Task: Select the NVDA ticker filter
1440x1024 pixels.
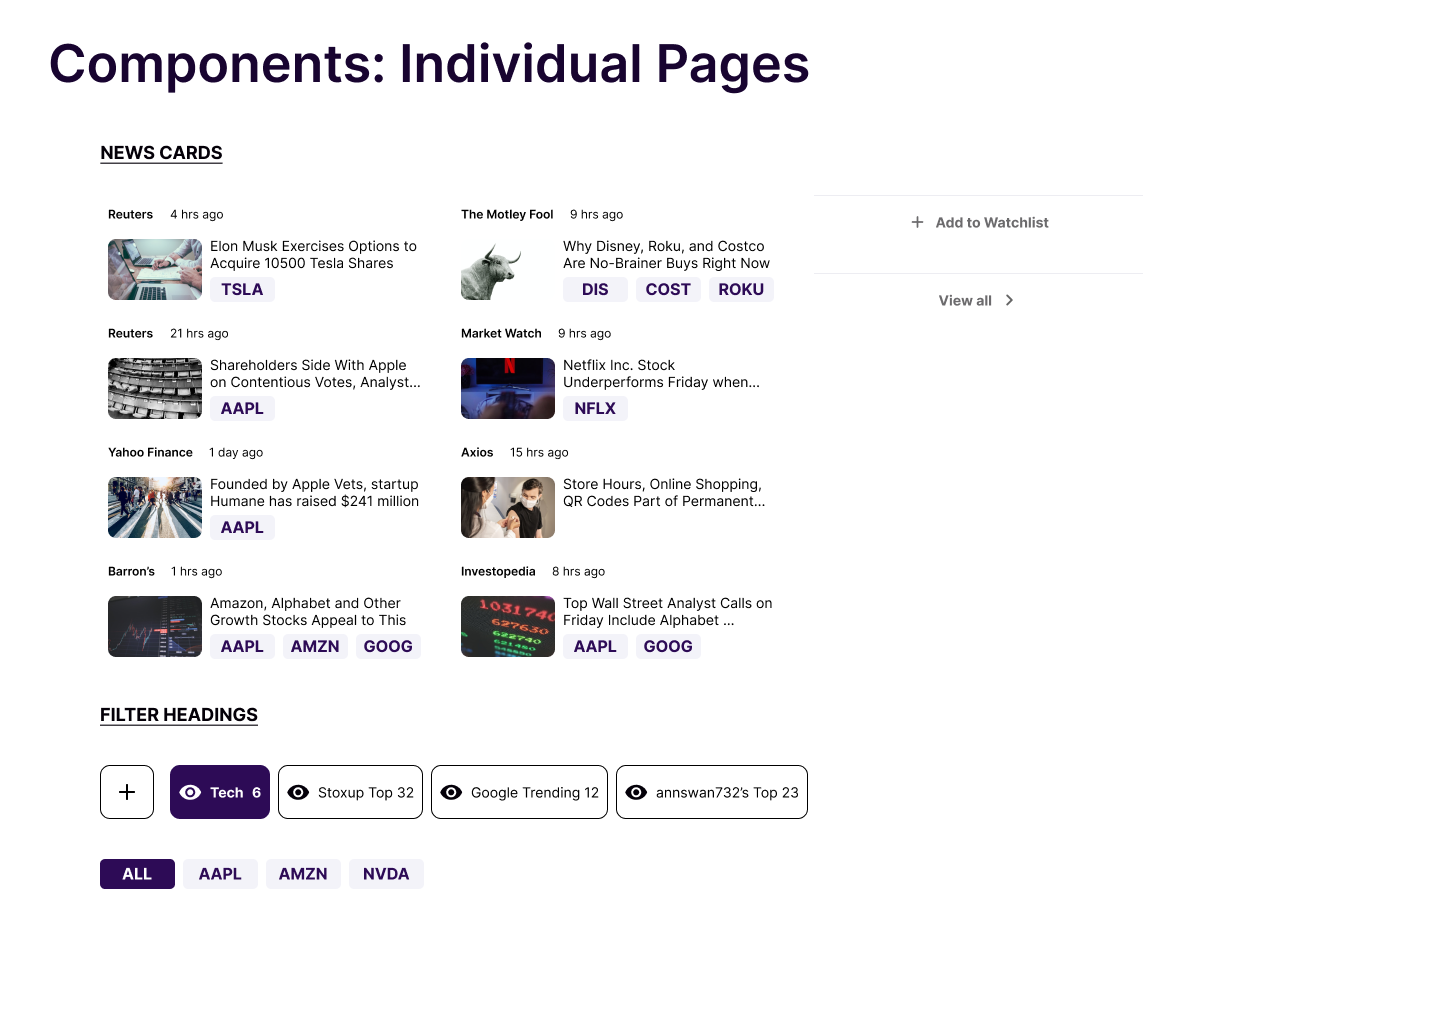Action: coord(386,873)
